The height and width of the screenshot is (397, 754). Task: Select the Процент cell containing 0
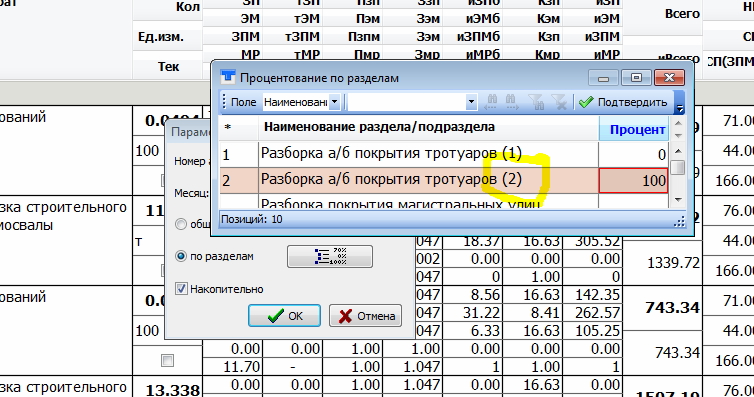point(633,154)
